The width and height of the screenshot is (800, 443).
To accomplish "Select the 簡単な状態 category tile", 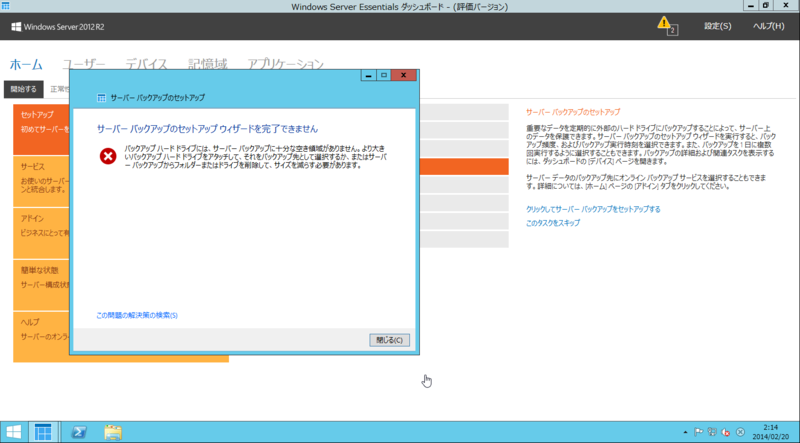I will click(x=41, y=285).
